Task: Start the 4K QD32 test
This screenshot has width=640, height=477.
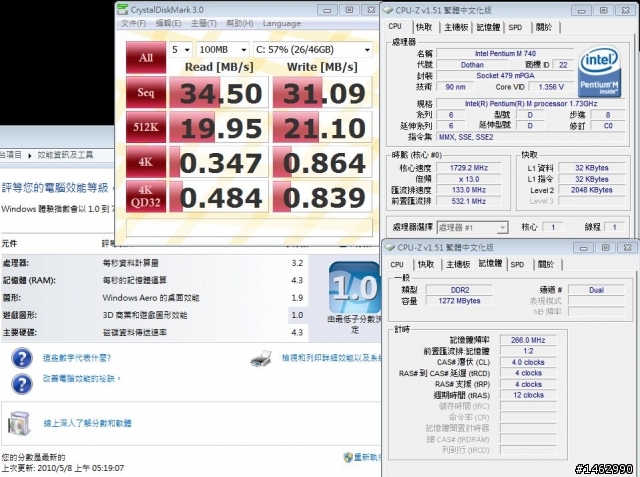Action: point(146,196)
